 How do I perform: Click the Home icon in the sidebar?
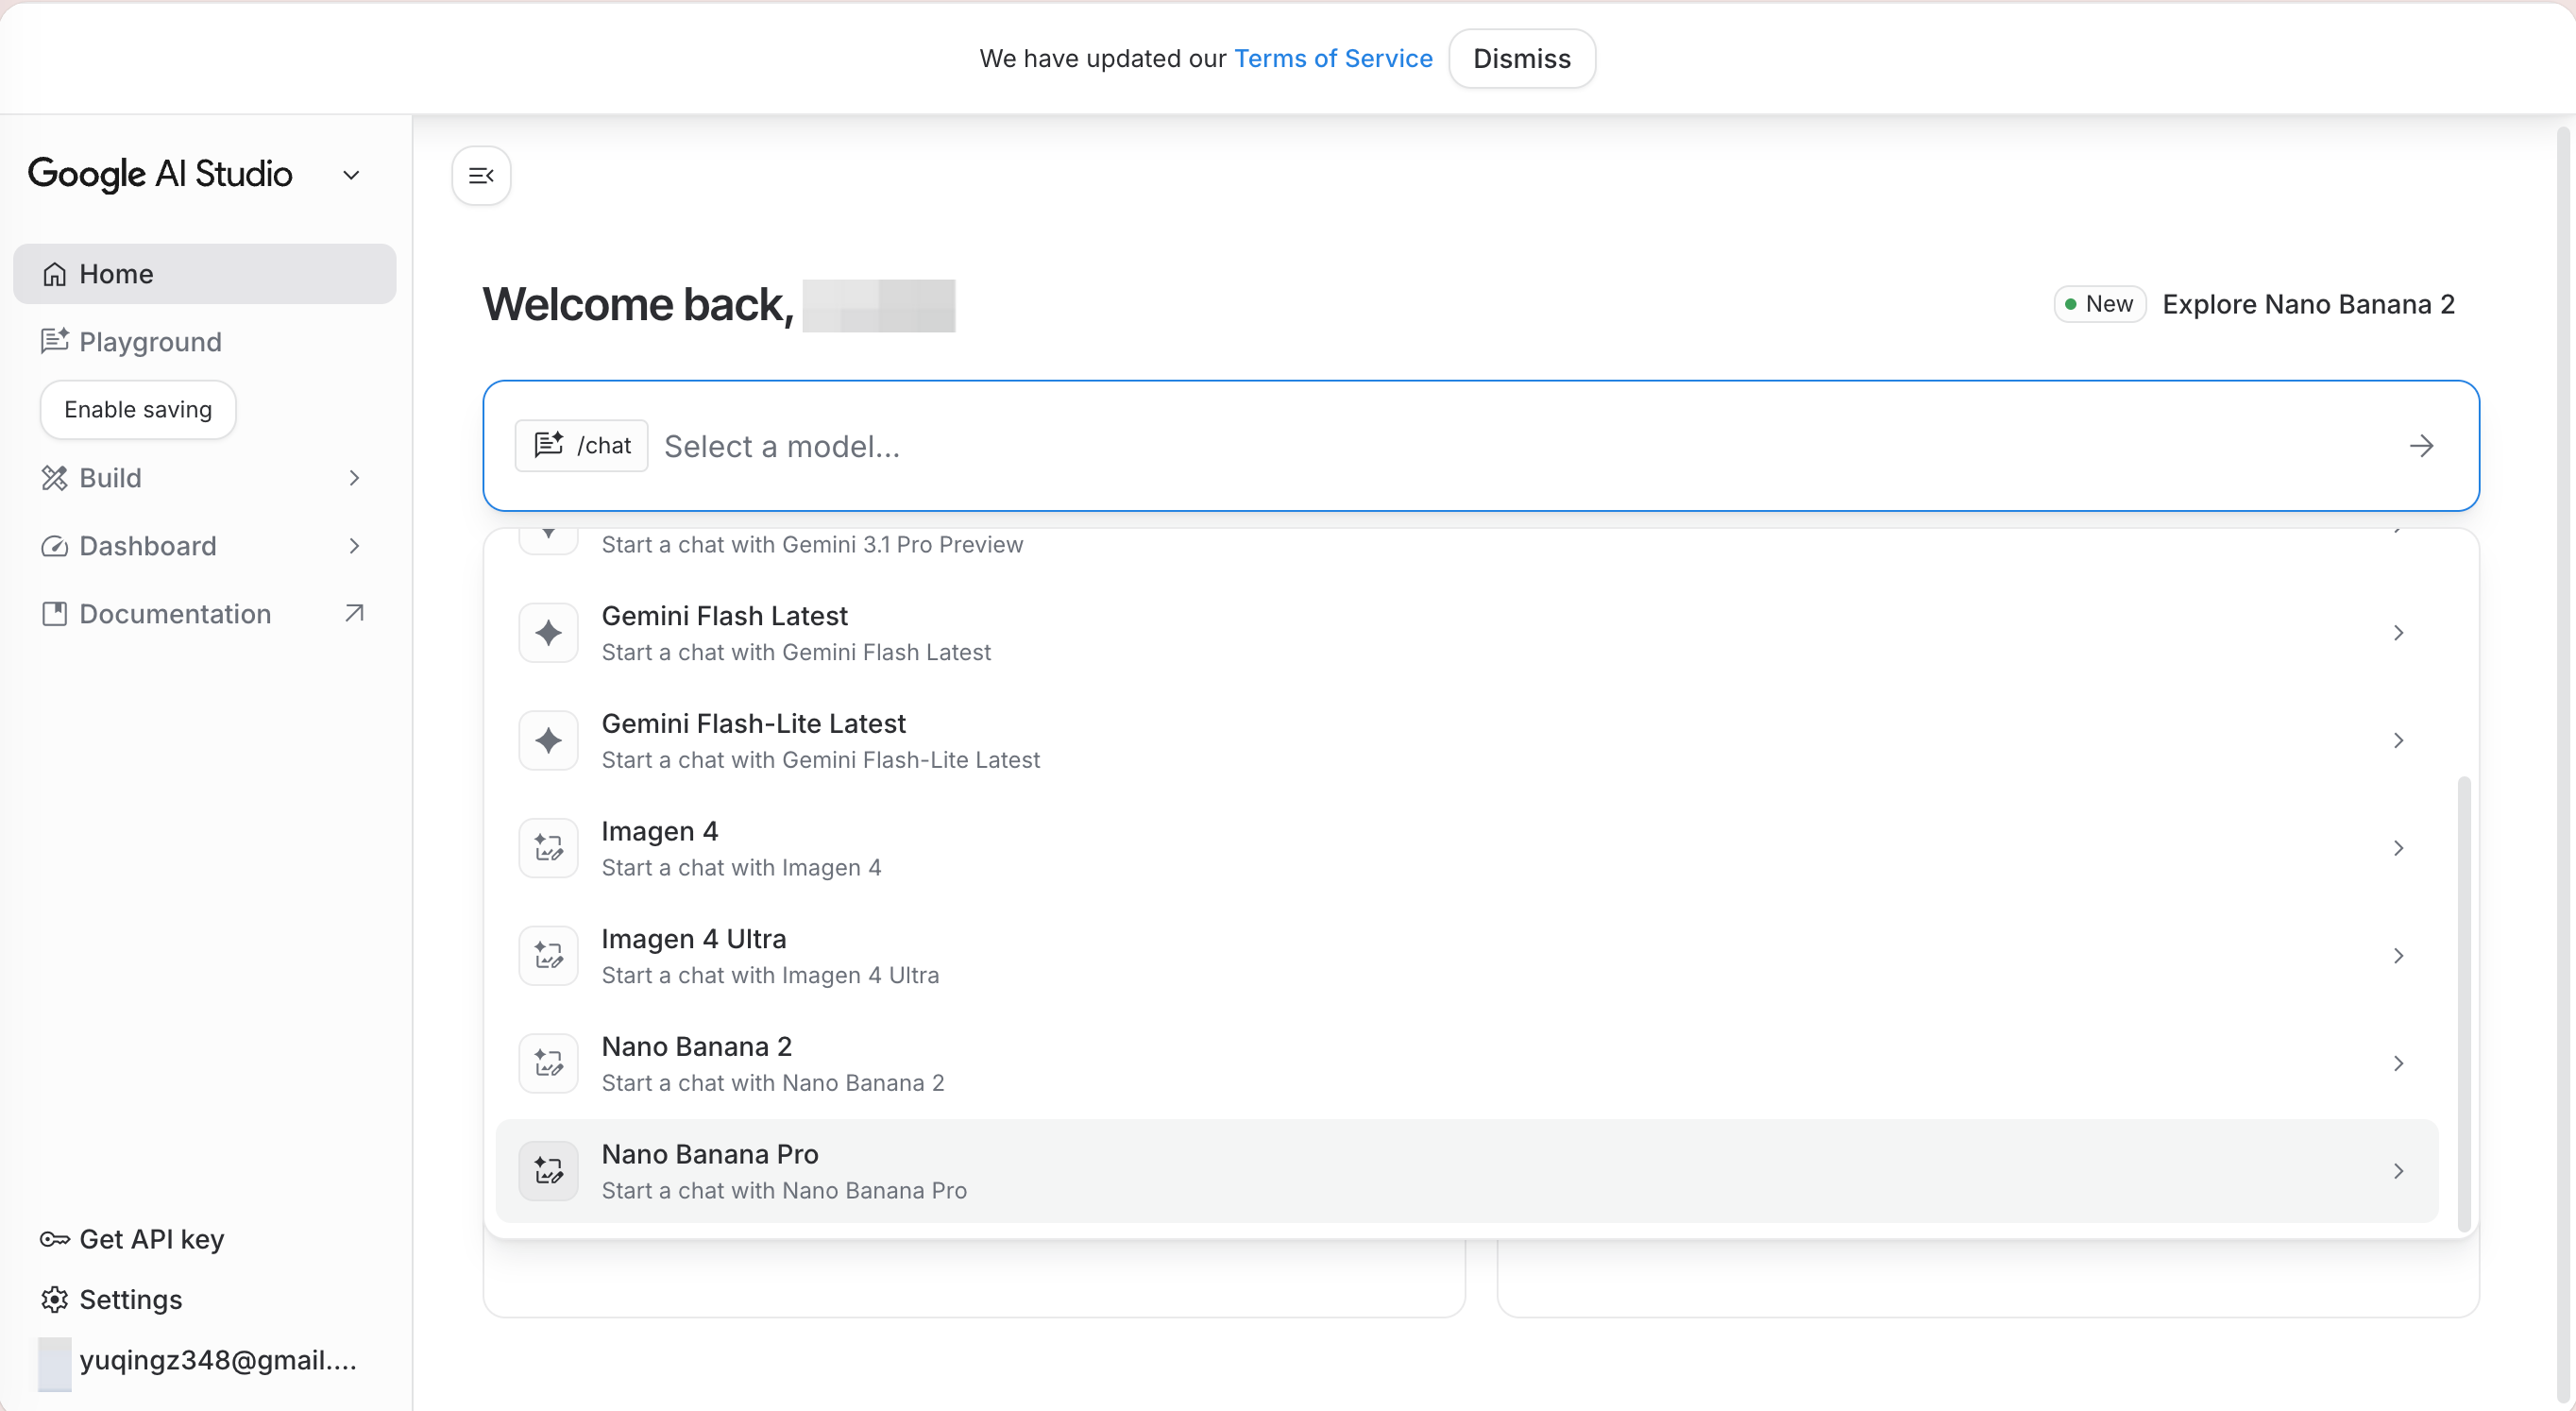(x=55, y=273)
